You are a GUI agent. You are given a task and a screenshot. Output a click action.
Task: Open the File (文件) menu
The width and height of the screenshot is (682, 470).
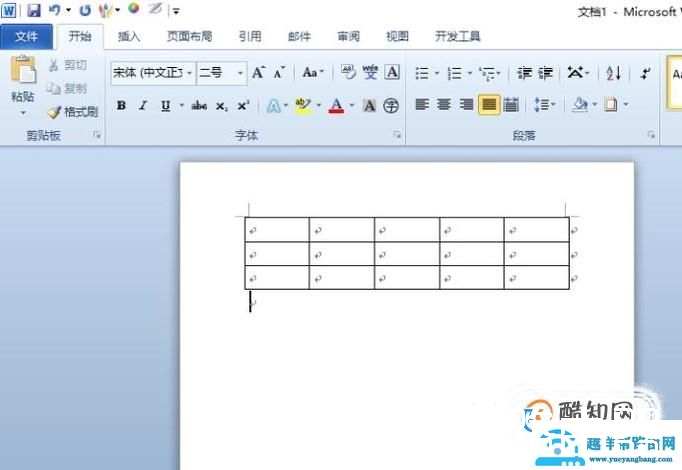tap(26, 37)
